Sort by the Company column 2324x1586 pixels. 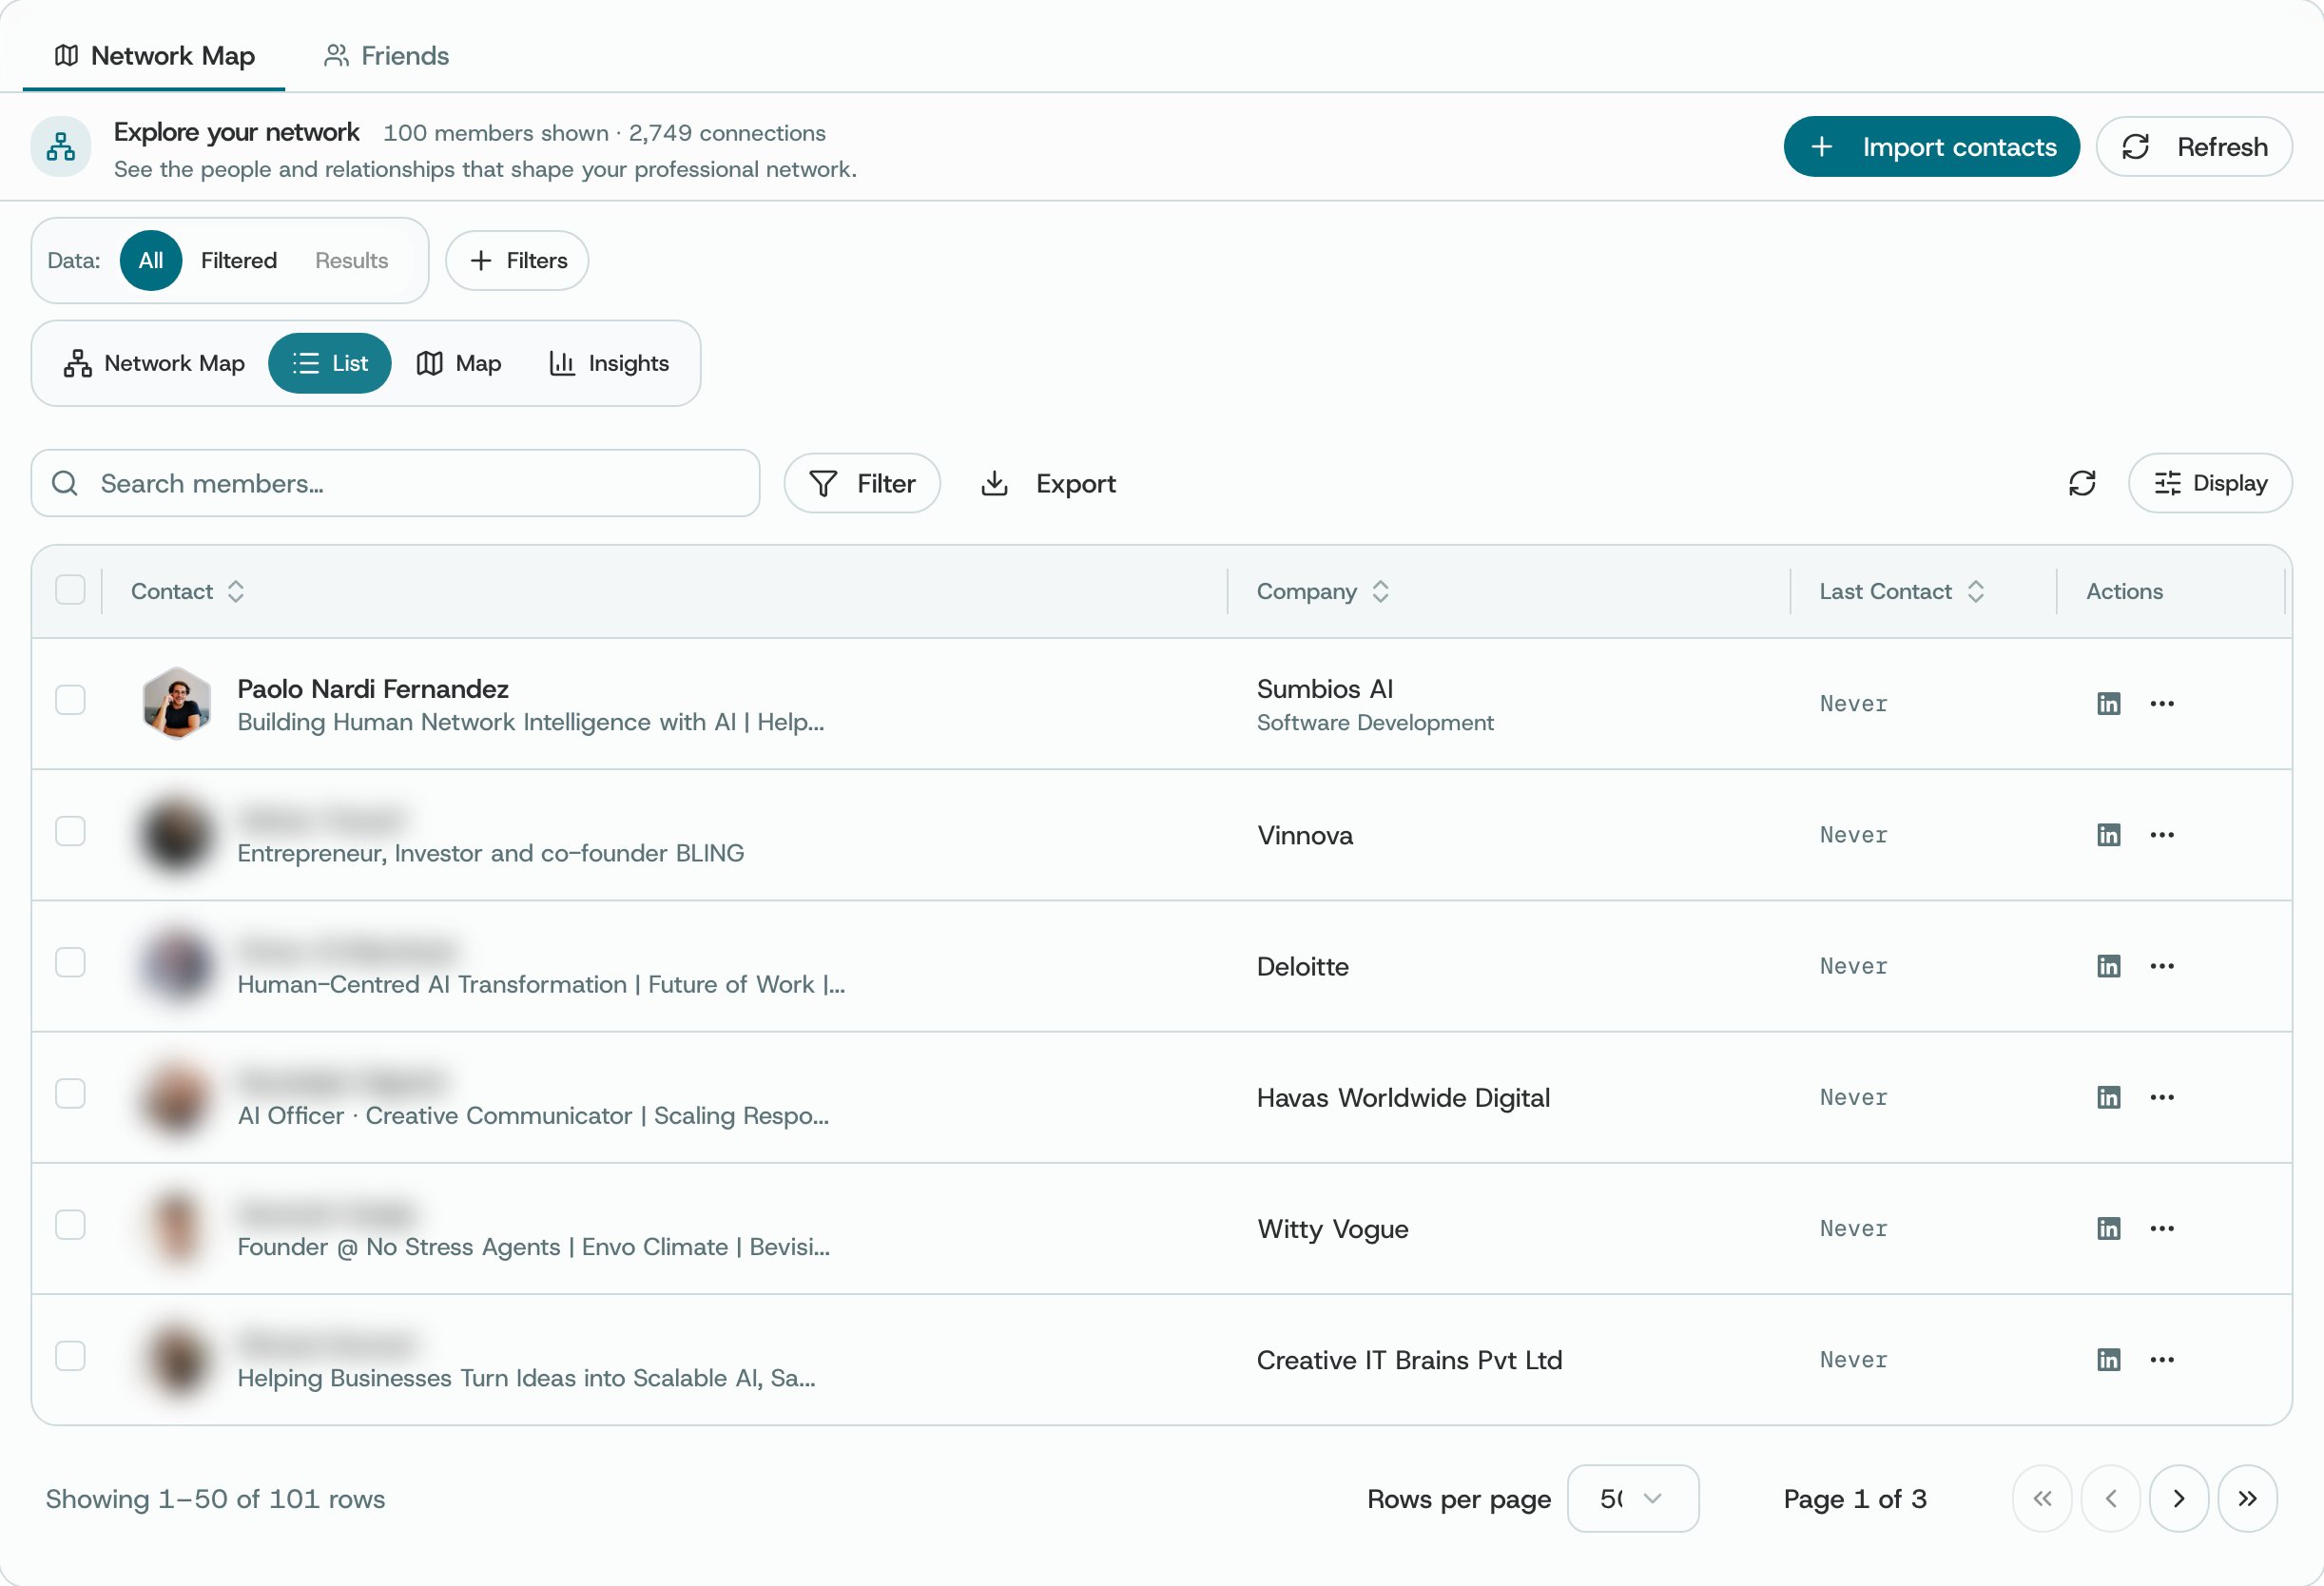(x=1322, y=591)
